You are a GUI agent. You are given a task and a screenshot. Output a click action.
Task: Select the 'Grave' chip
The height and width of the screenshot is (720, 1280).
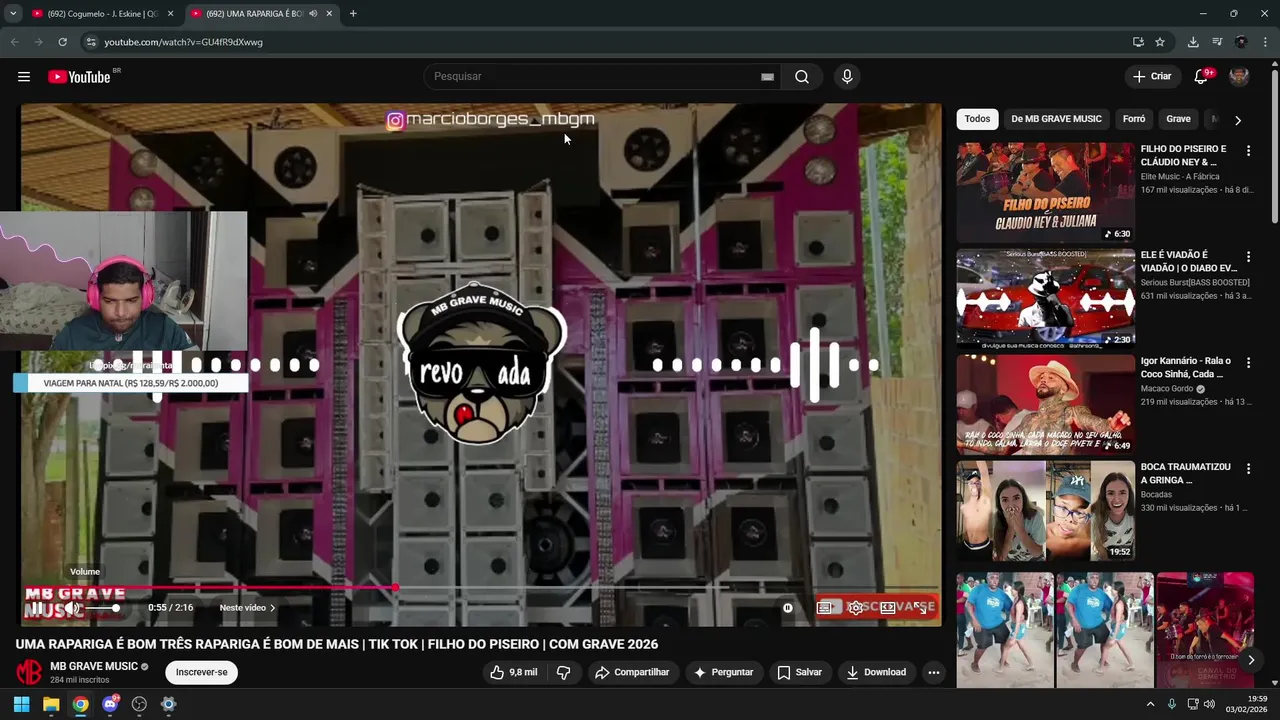(1178, 119)
